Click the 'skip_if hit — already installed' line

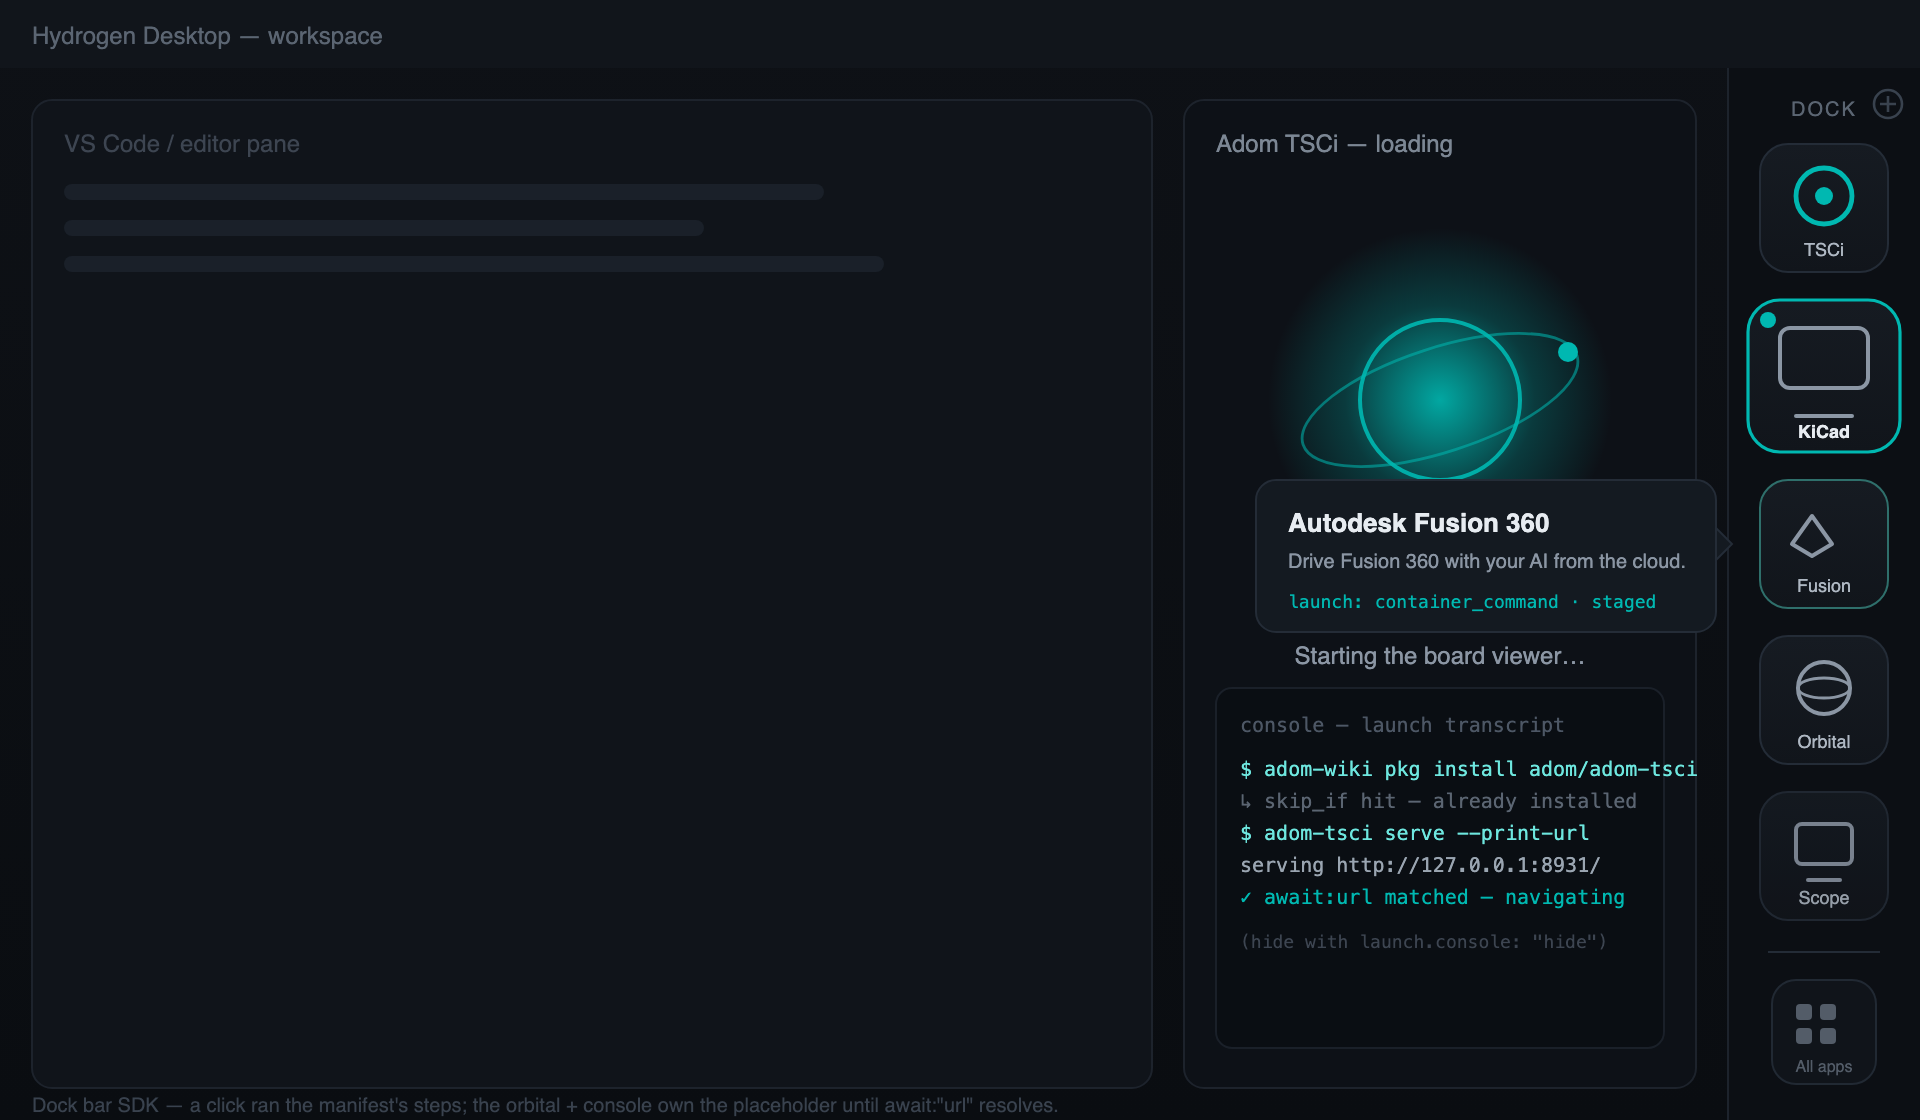click(1438, 801)
